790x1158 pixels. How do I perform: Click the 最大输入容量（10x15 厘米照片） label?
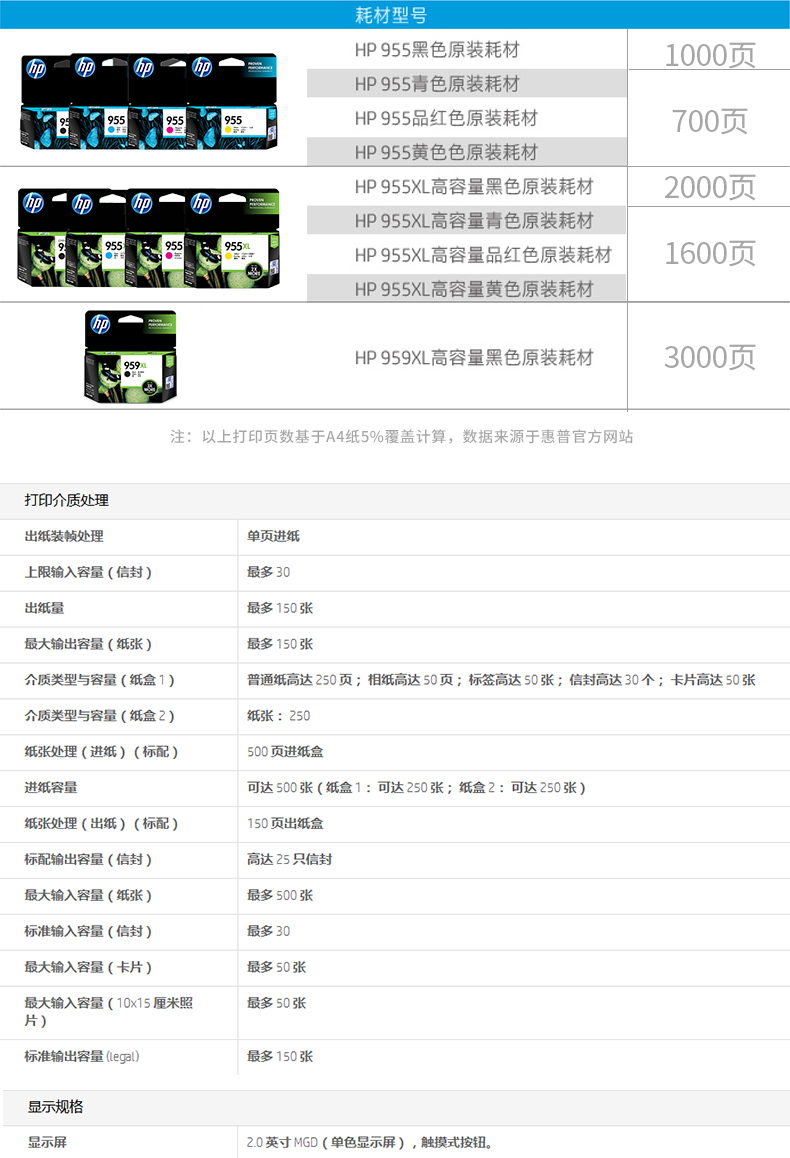pos(109,1012)
